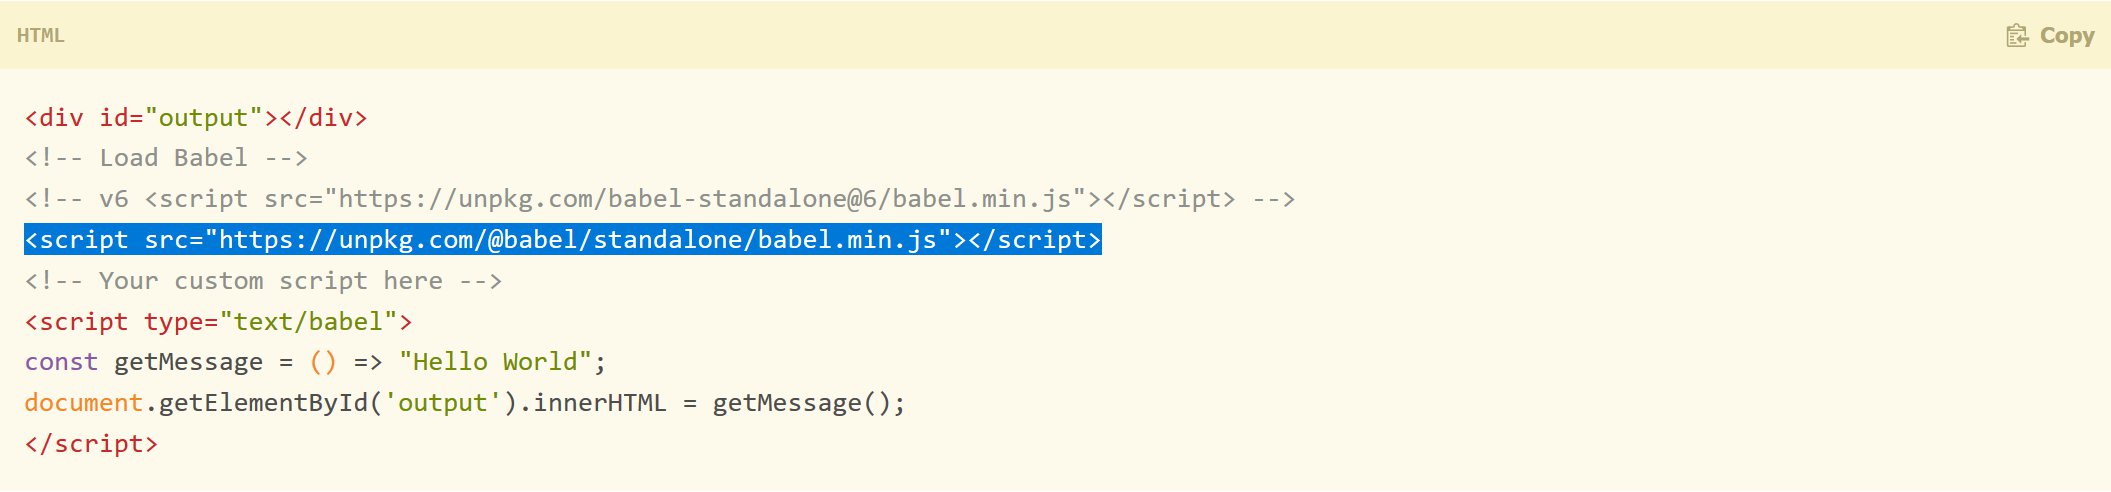Click the "Load Babel" comment
This screenshot has height=492, width=2111.
pos(166,158)
